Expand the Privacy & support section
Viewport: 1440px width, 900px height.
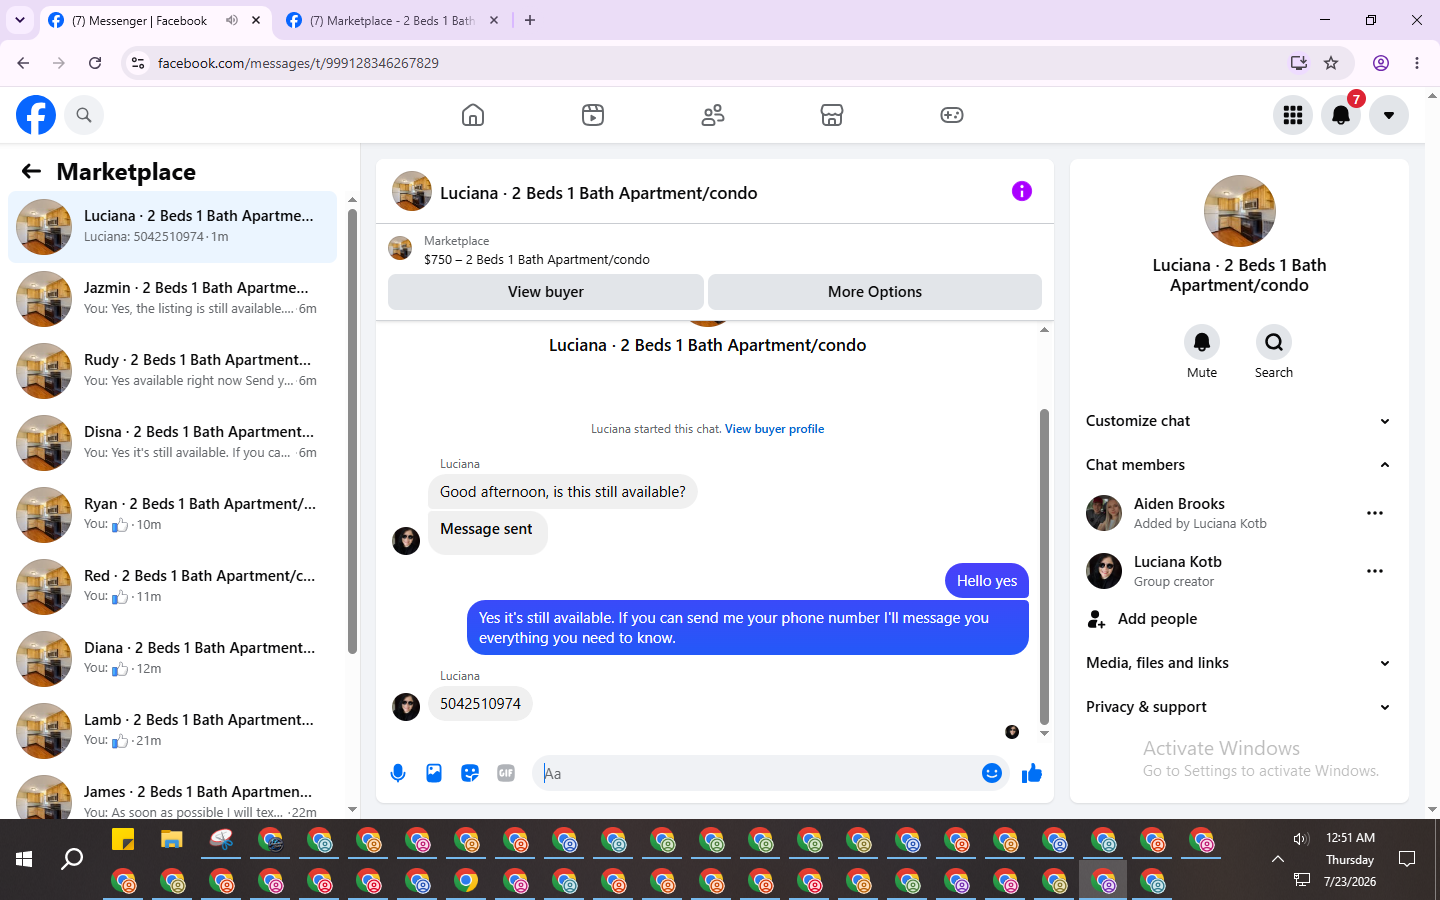click(x=1239, y=707)
